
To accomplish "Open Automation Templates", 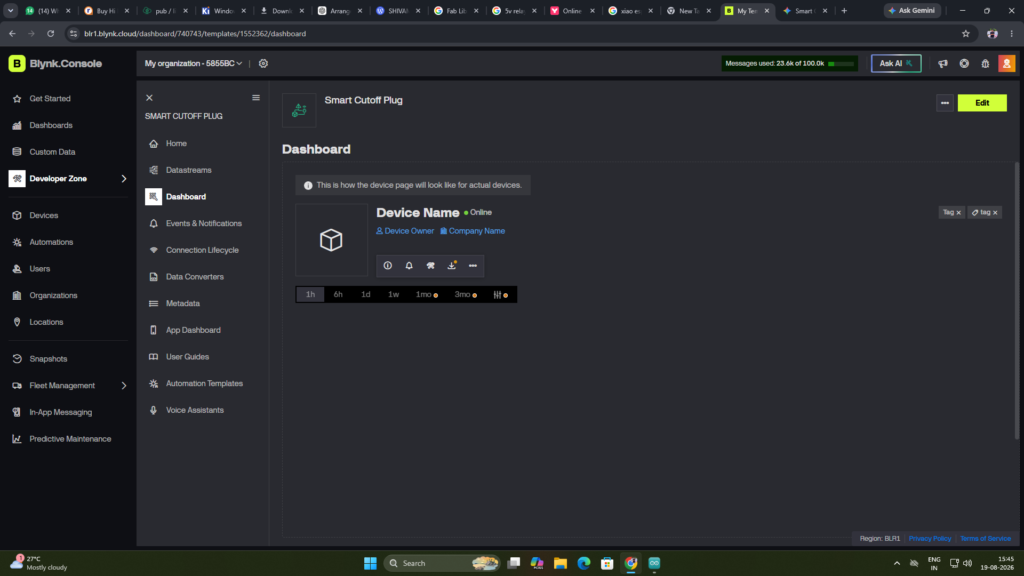I will pyautogui.click(x=204, y=385).
